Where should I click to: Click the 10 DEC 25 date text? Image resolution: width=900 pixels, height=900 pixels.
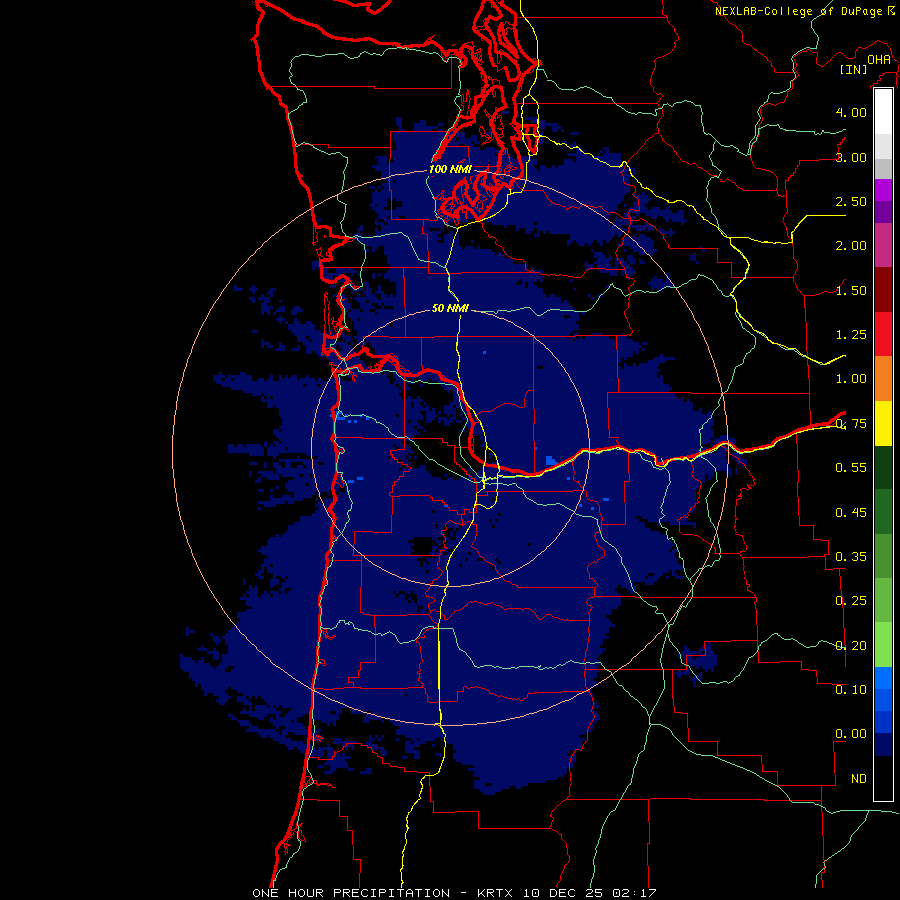tap(565, 893)
